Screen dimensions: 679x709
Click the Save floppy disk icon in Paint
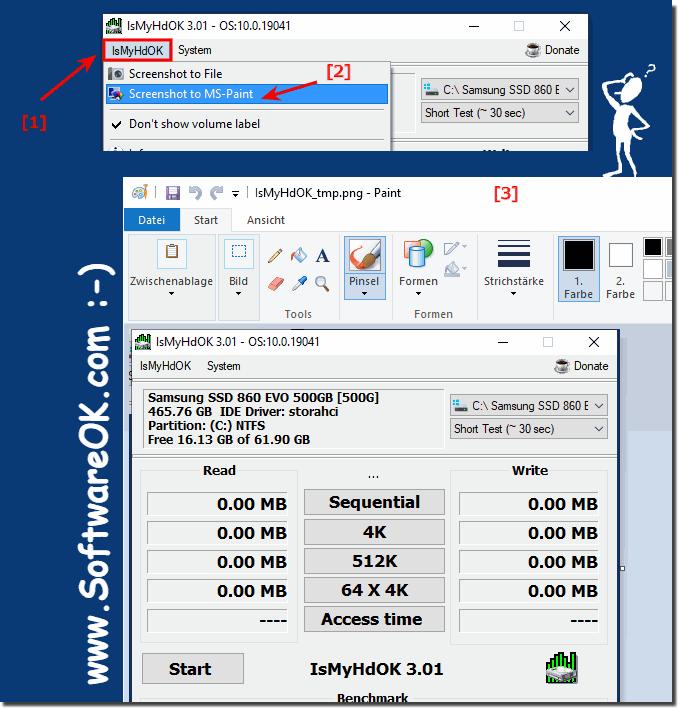pos(173,193)
